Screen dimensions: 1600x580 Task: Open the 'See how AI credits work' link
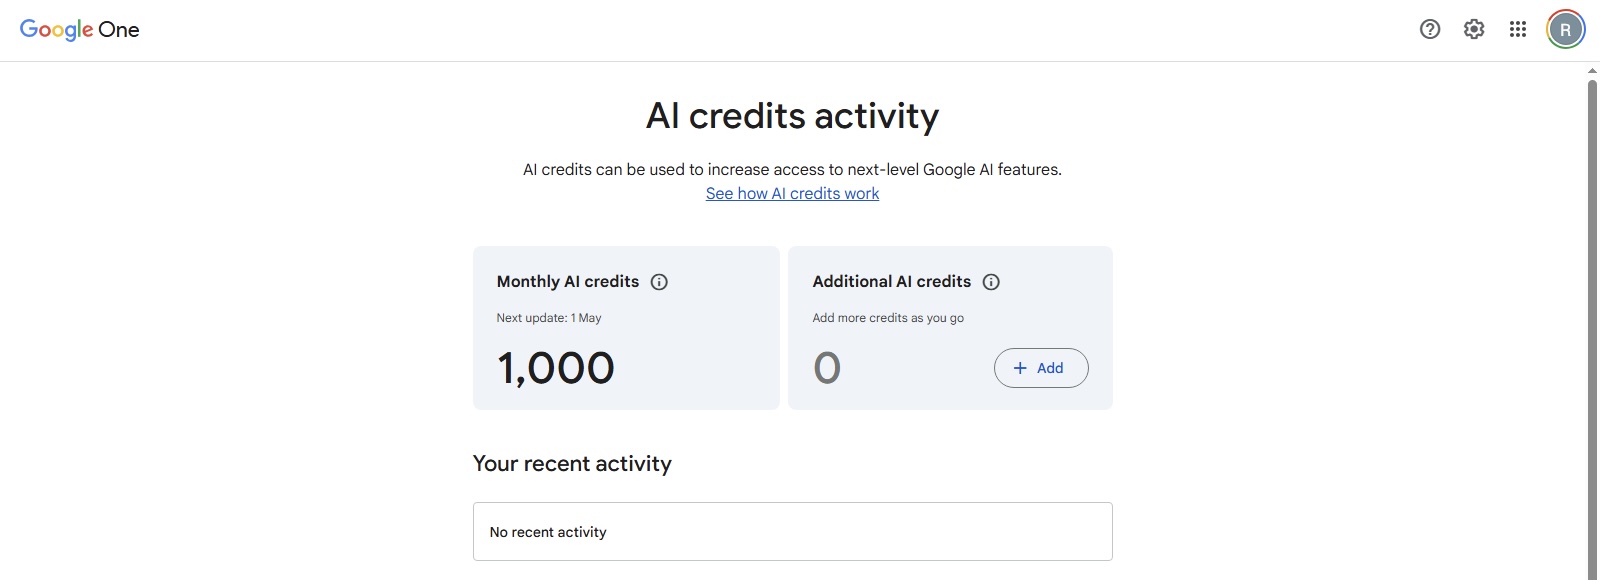tap(792, 194)
